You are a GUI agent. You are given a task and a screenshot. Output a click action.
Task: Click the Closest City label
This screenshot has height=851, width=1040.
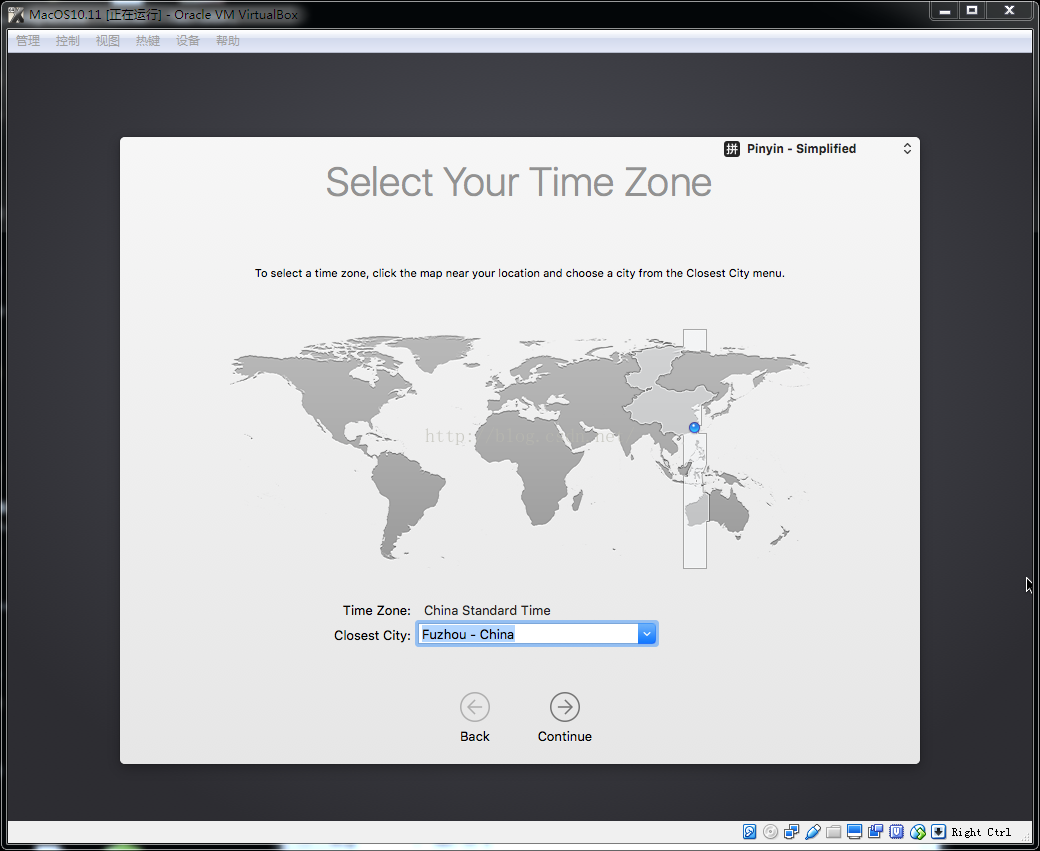[x=372, y=635]
